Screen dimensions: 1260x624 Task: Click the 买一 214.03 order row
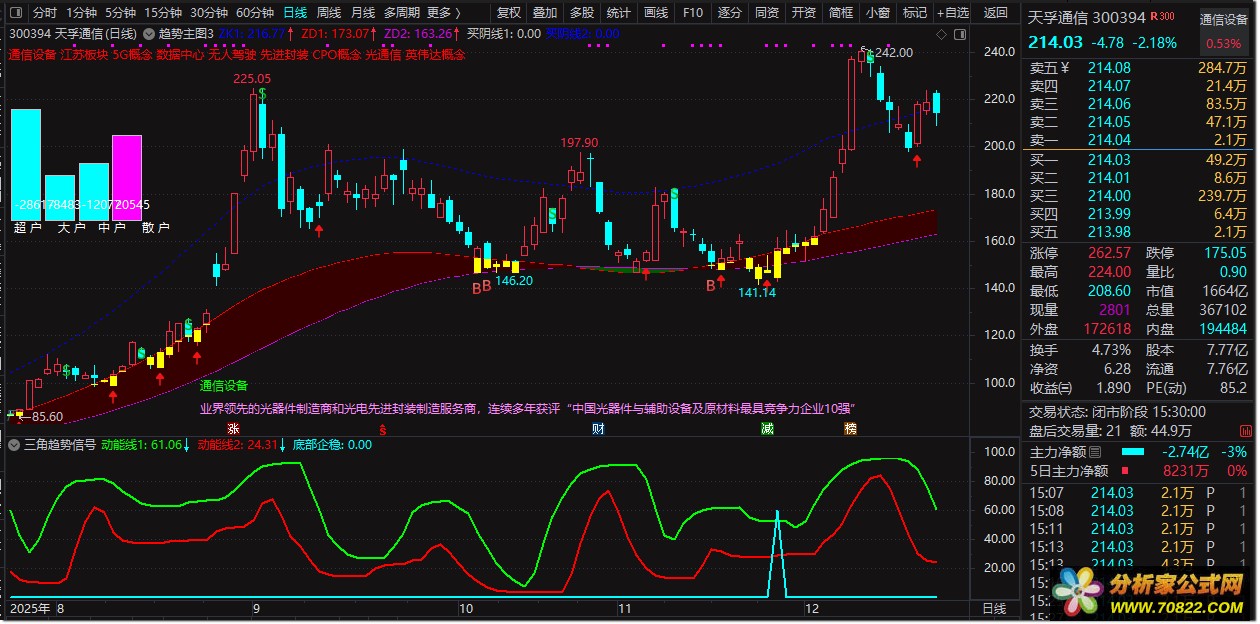pyautogui.click(x=1138, y=160)
